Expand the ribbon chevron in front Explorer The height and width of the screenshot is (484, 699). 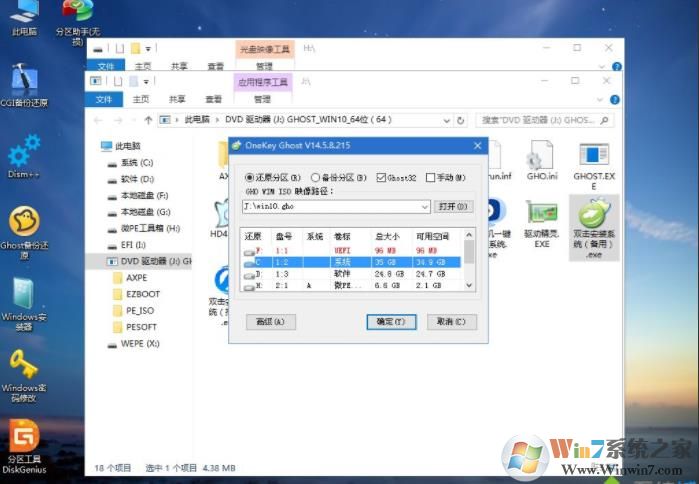[x=600, y=100]
